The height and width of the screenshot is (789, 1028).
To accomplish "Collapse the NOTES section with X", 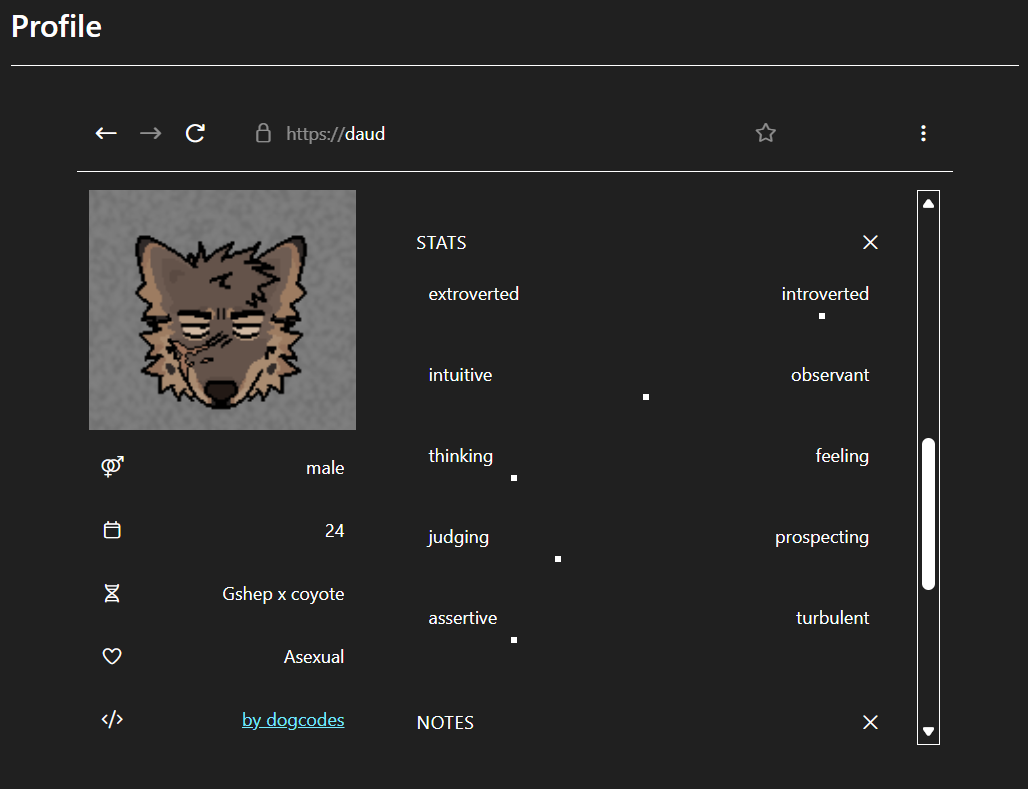I will click(870, 722).
